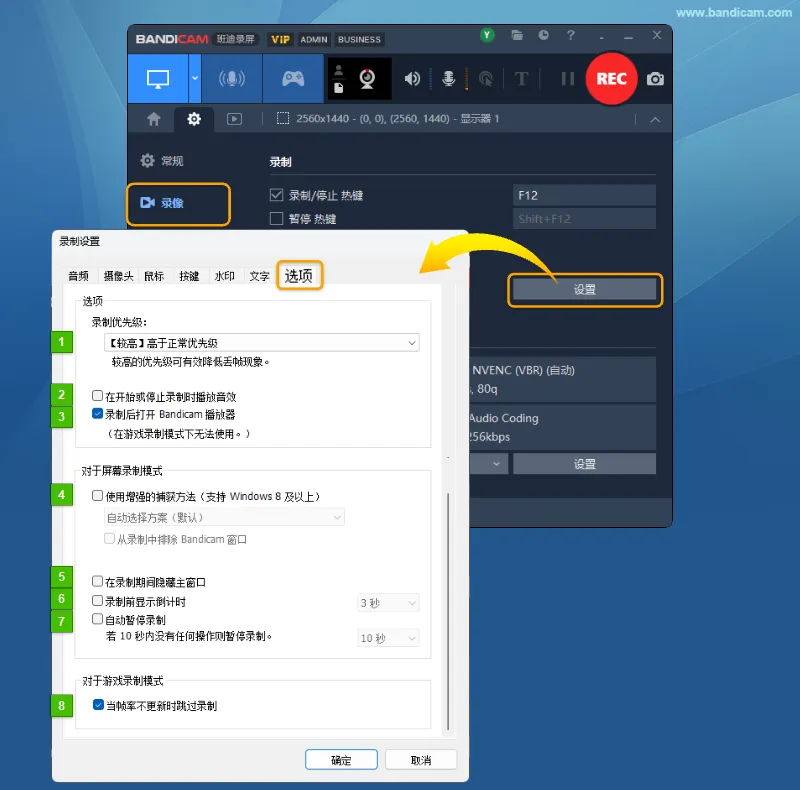Cancel dialog with 取消 button
Viewport: 800px width, 790px height.
pyautogui.click(x=421, y=760)
